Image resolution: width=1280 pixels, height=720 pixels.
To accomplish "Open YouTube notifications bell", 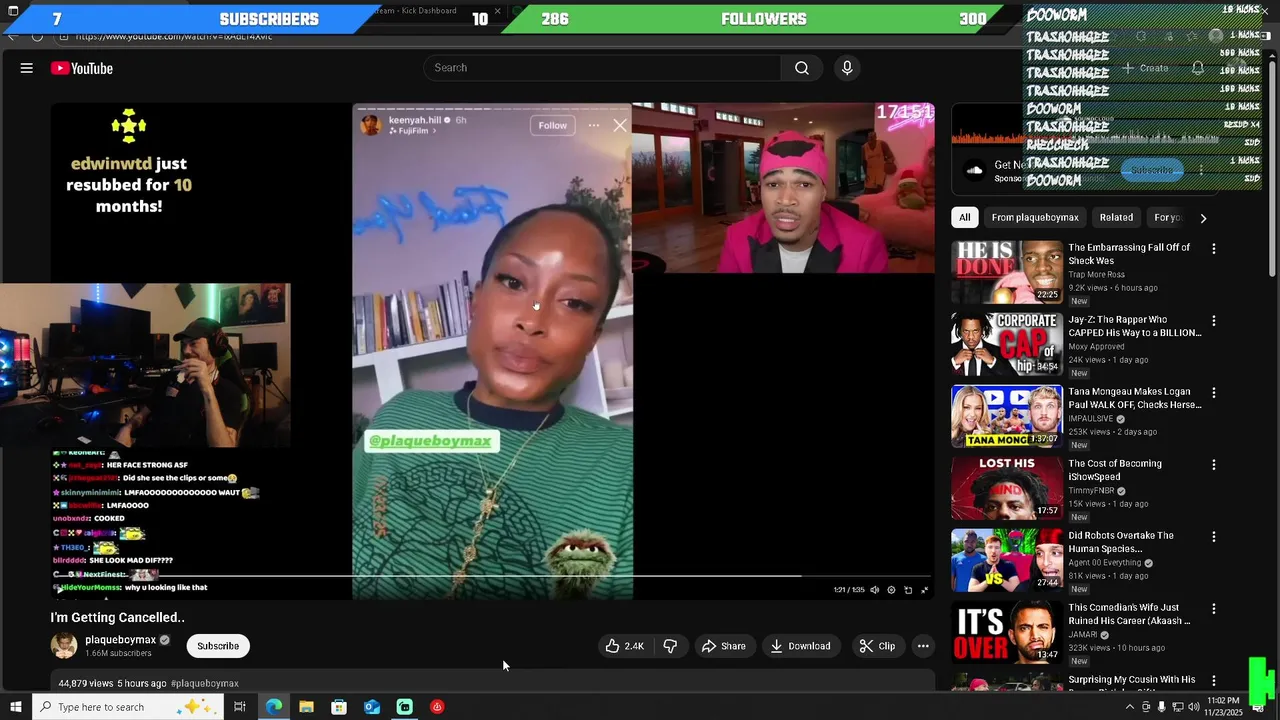I will pyautogui.click(x=1198, y=68).
